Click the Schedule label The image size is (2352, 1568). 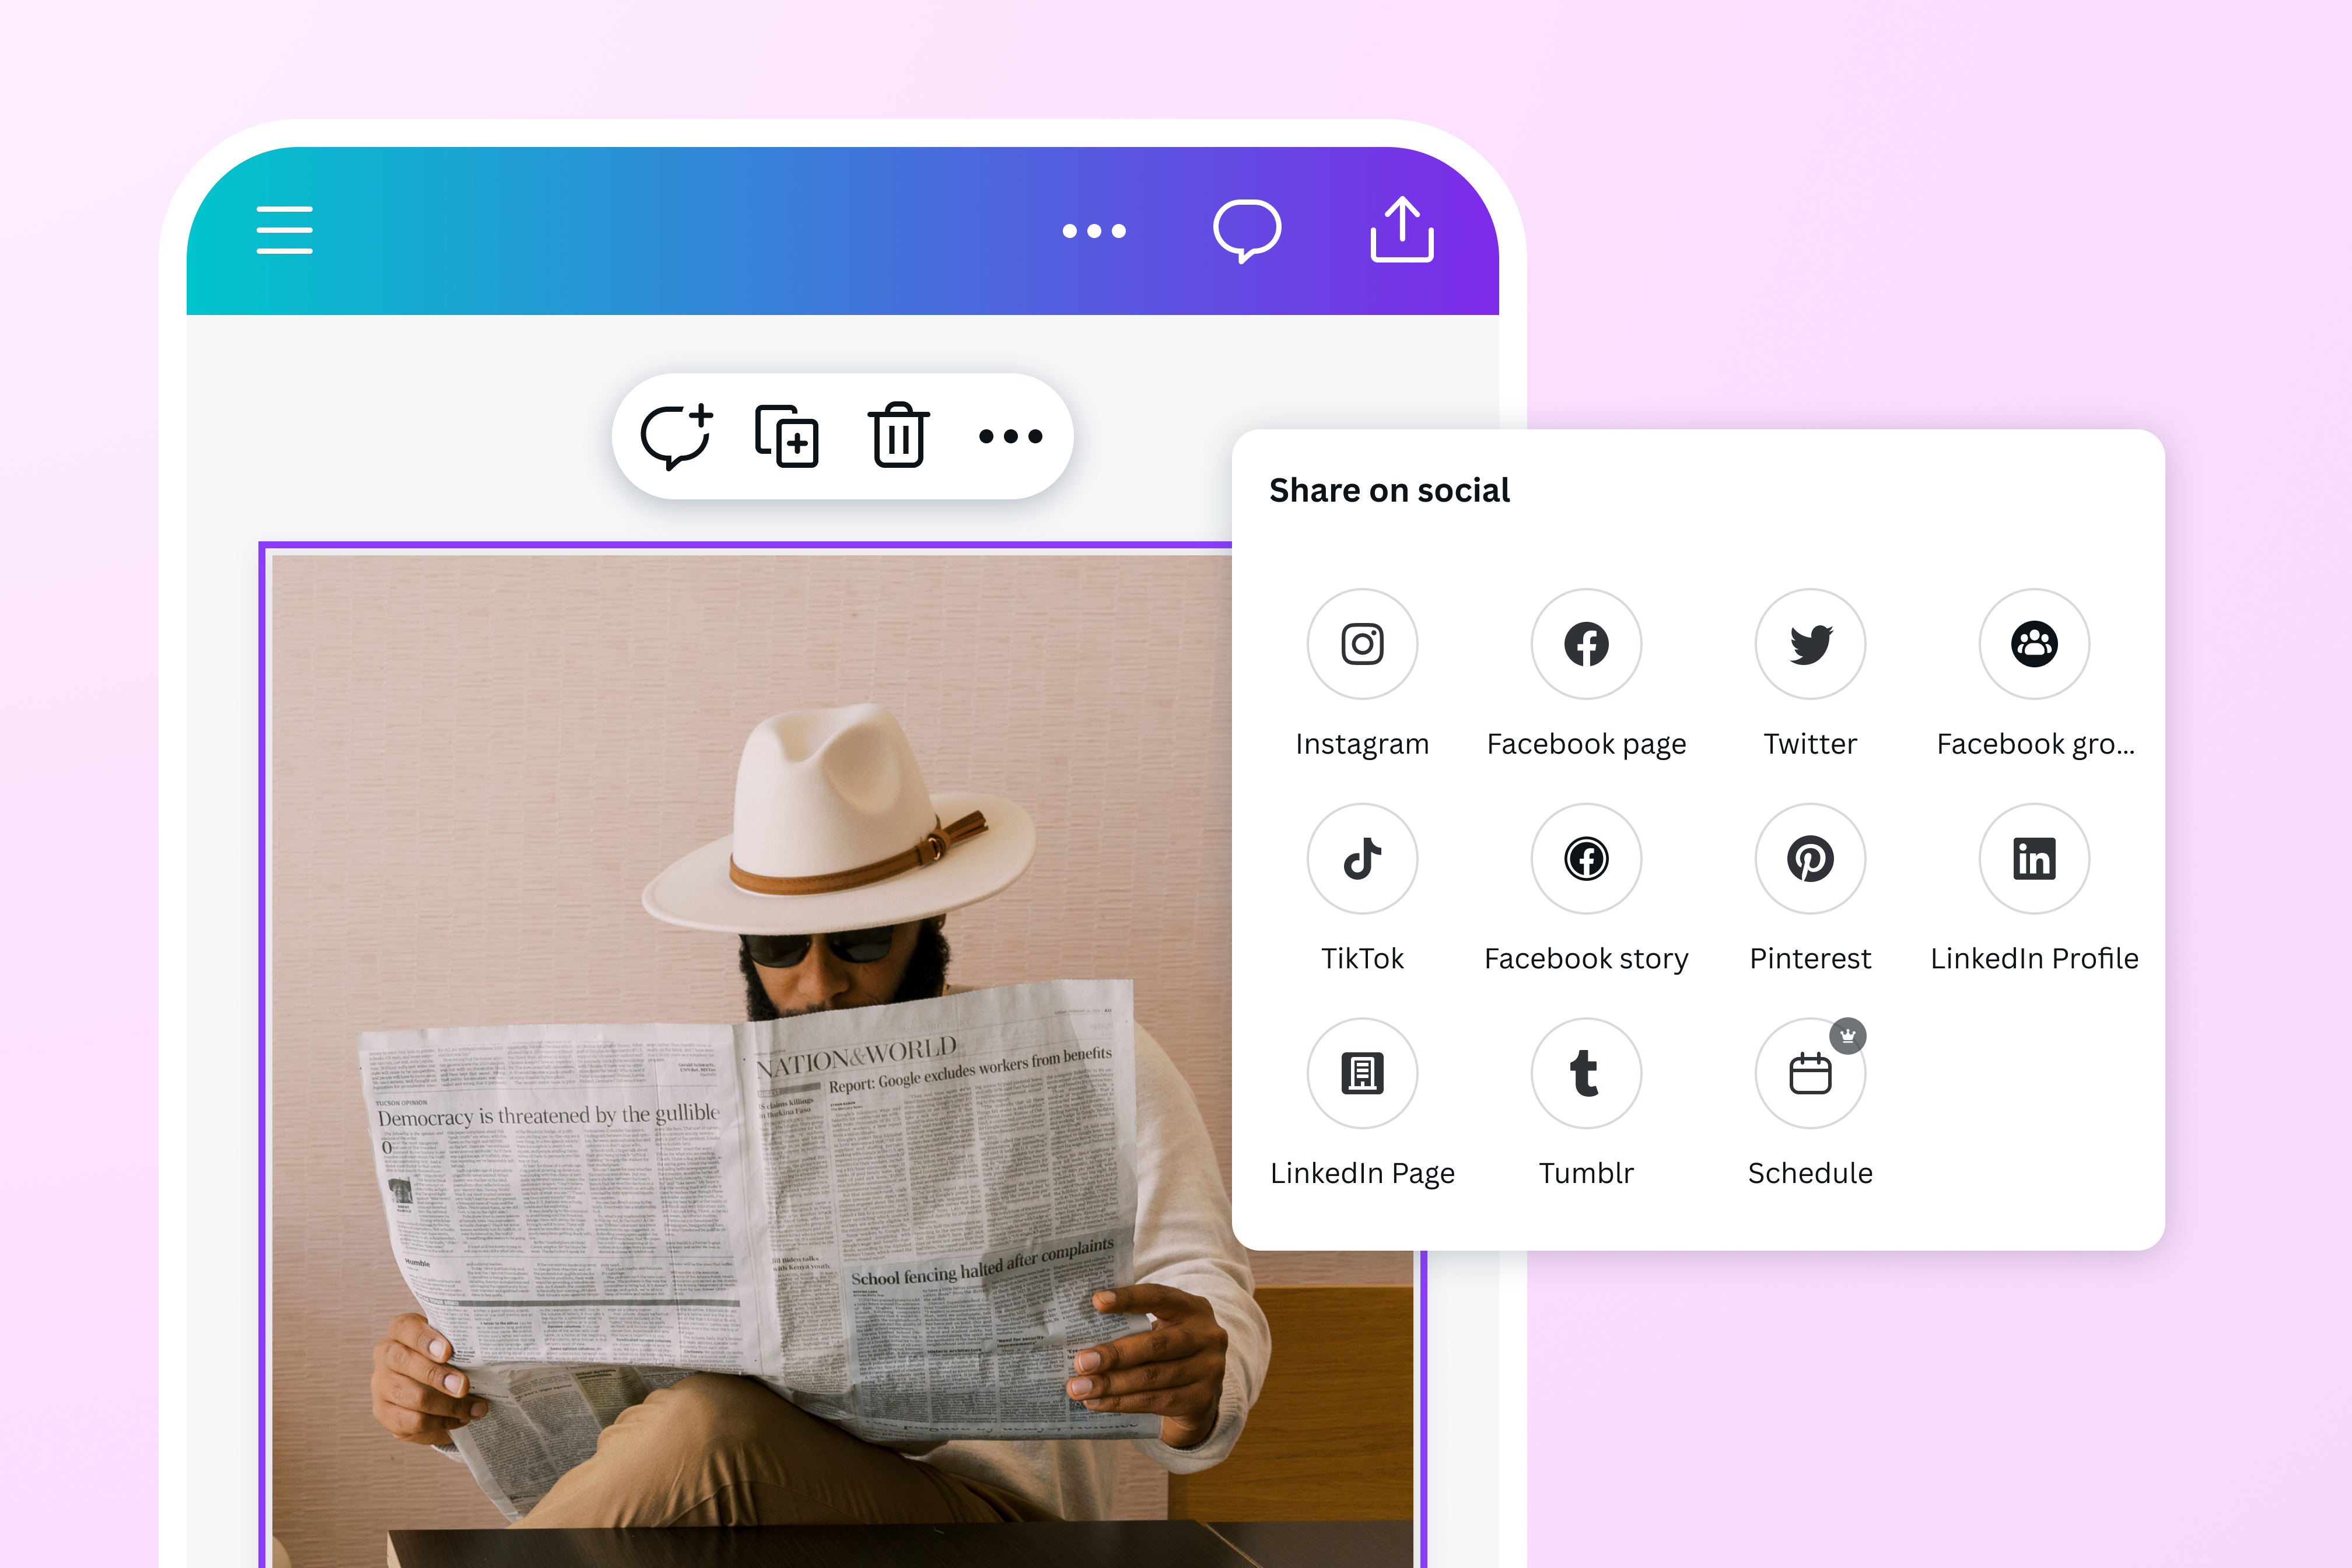tap(1810, 1172)
